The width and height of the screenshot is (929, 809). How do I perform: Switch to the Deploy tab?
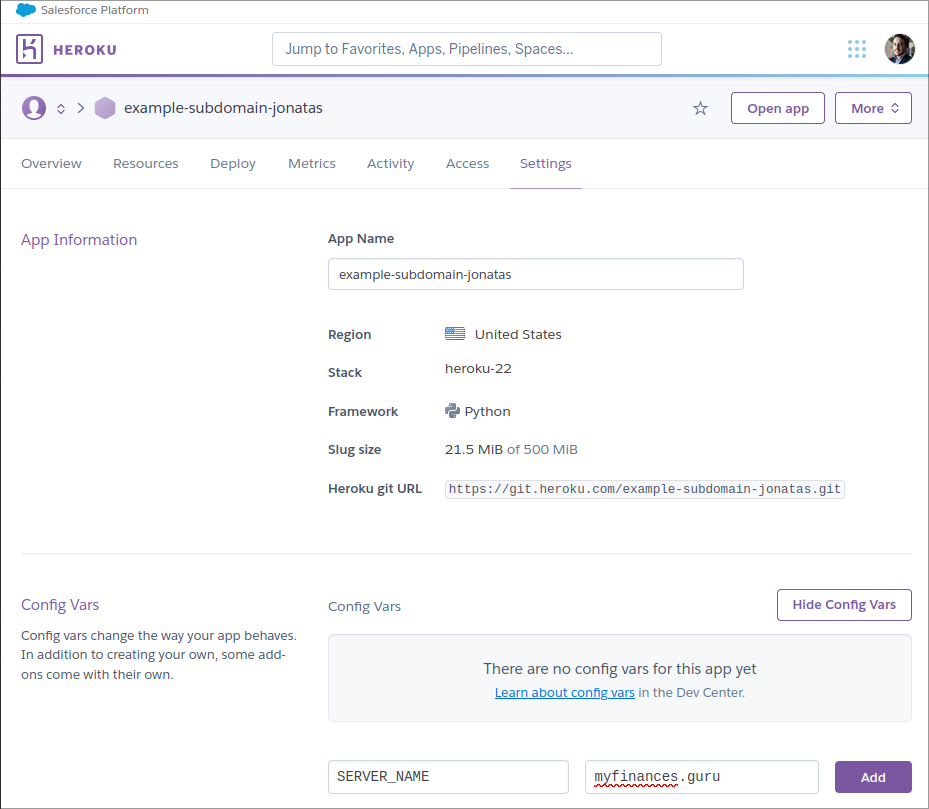[x=233, y=164]
